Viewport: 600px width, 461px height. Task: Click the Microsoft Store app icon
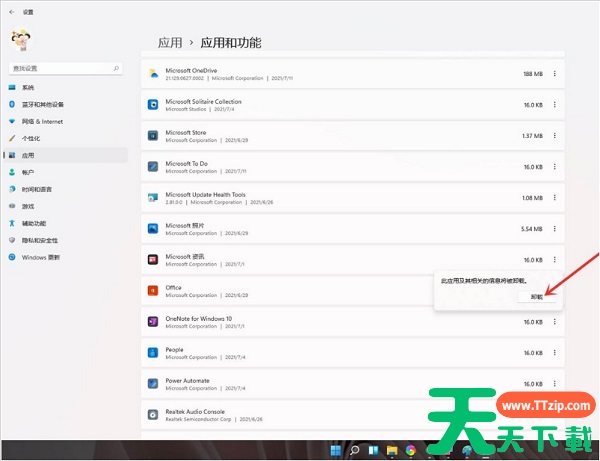tap(153, 135)
